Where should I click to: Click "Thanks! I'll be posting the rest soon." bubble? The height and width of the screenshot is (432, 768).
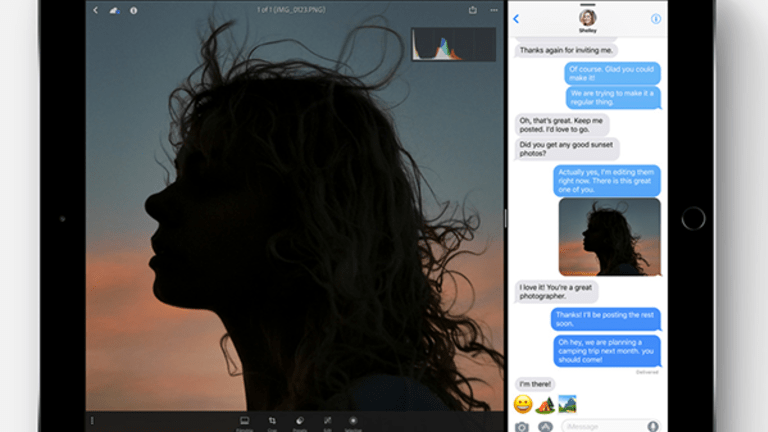pos(605,319)
